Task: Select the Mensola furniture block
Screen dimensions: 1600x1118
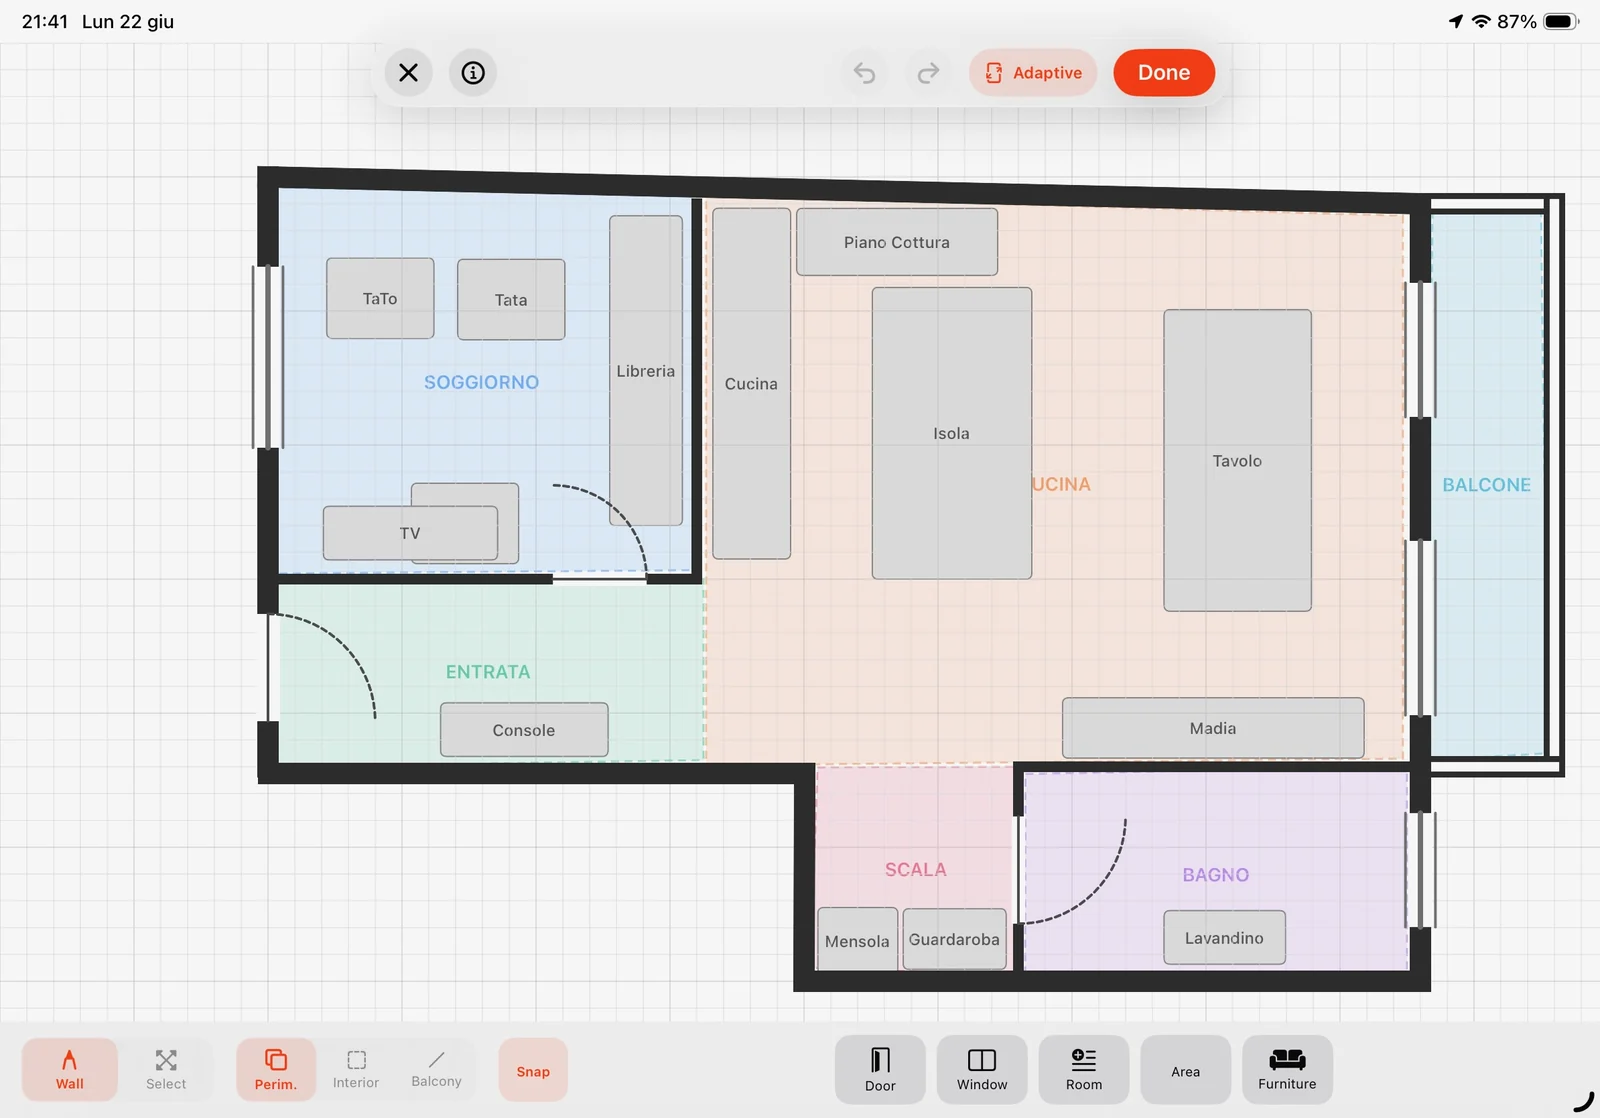Action: 857,940
